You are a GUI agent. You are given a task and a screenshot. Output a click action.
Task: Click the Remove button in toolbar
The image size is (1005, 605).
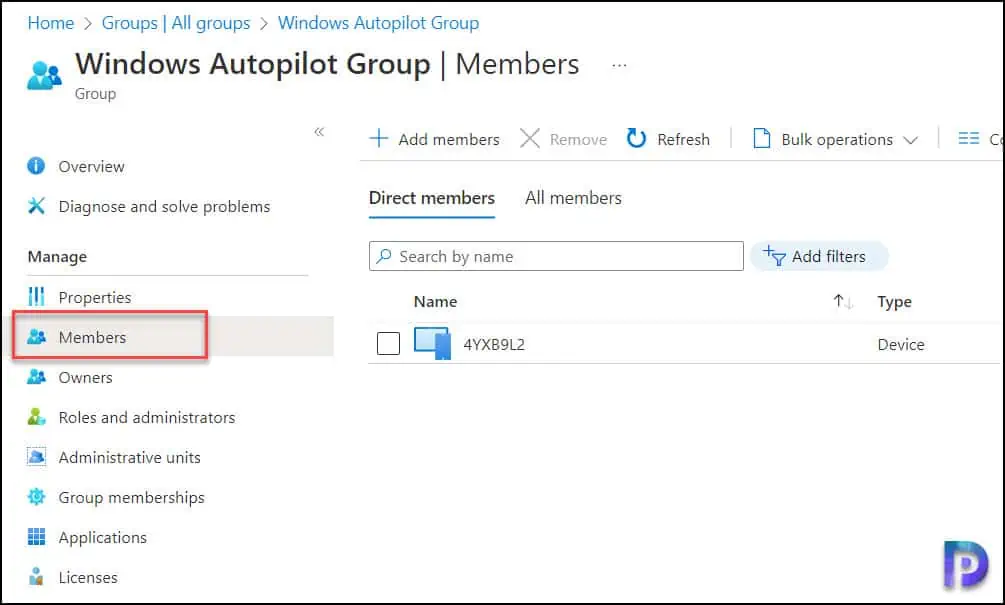[563, 139]
